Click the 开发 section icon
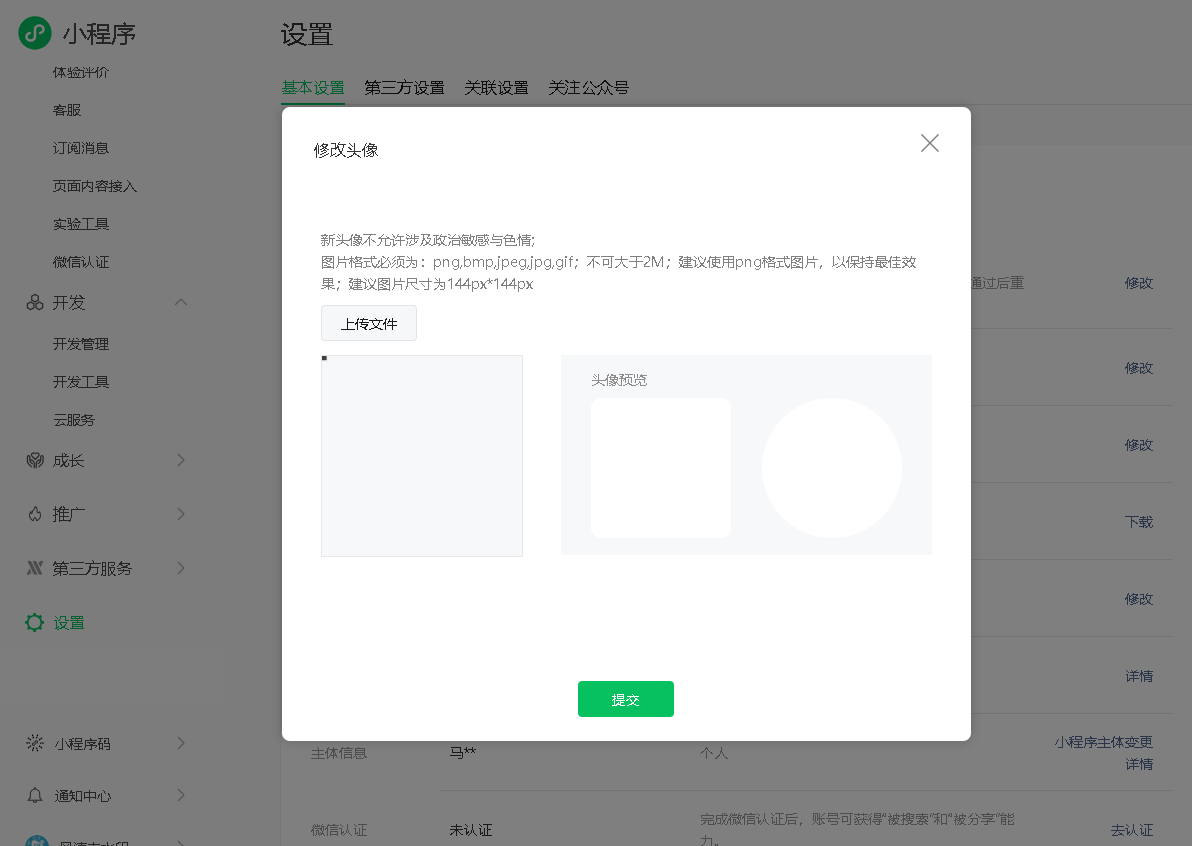The height and width of the screenshot is (846, 1192). point(35,303)
